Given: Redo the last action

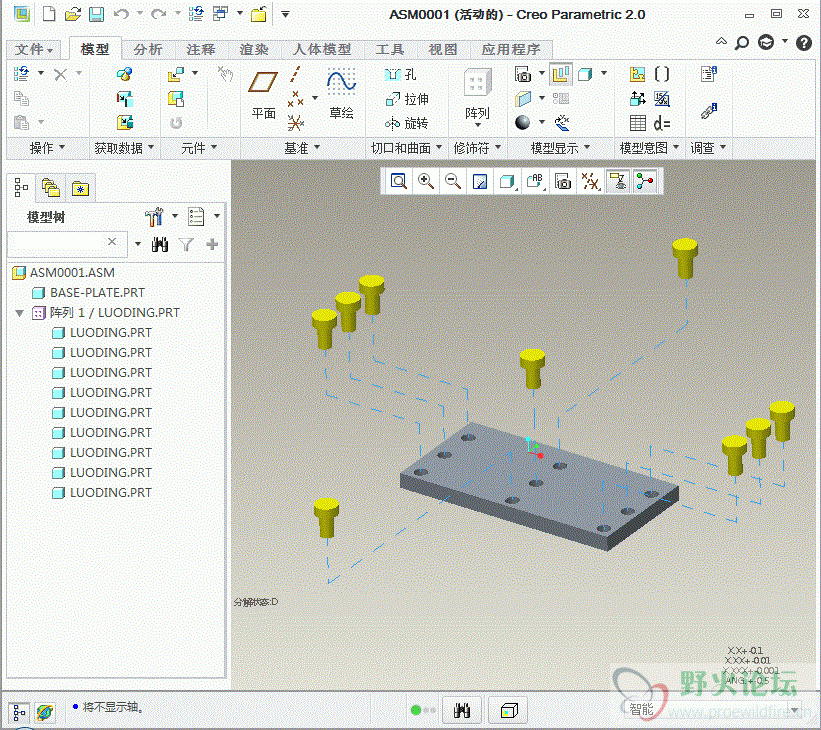Looking at the screenshot, I should (159, 14).
